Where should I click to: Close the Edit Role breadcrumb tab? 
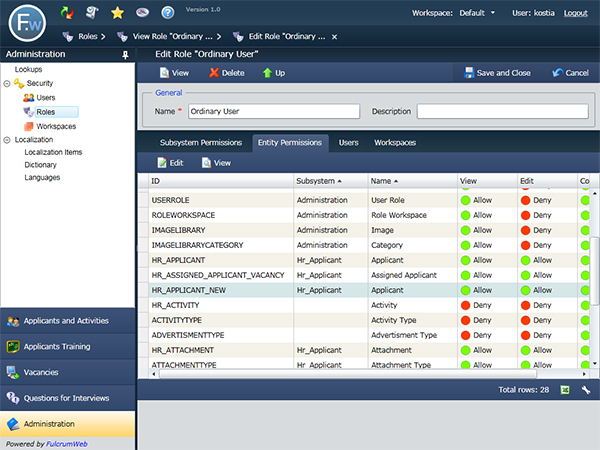coord(334,37)
